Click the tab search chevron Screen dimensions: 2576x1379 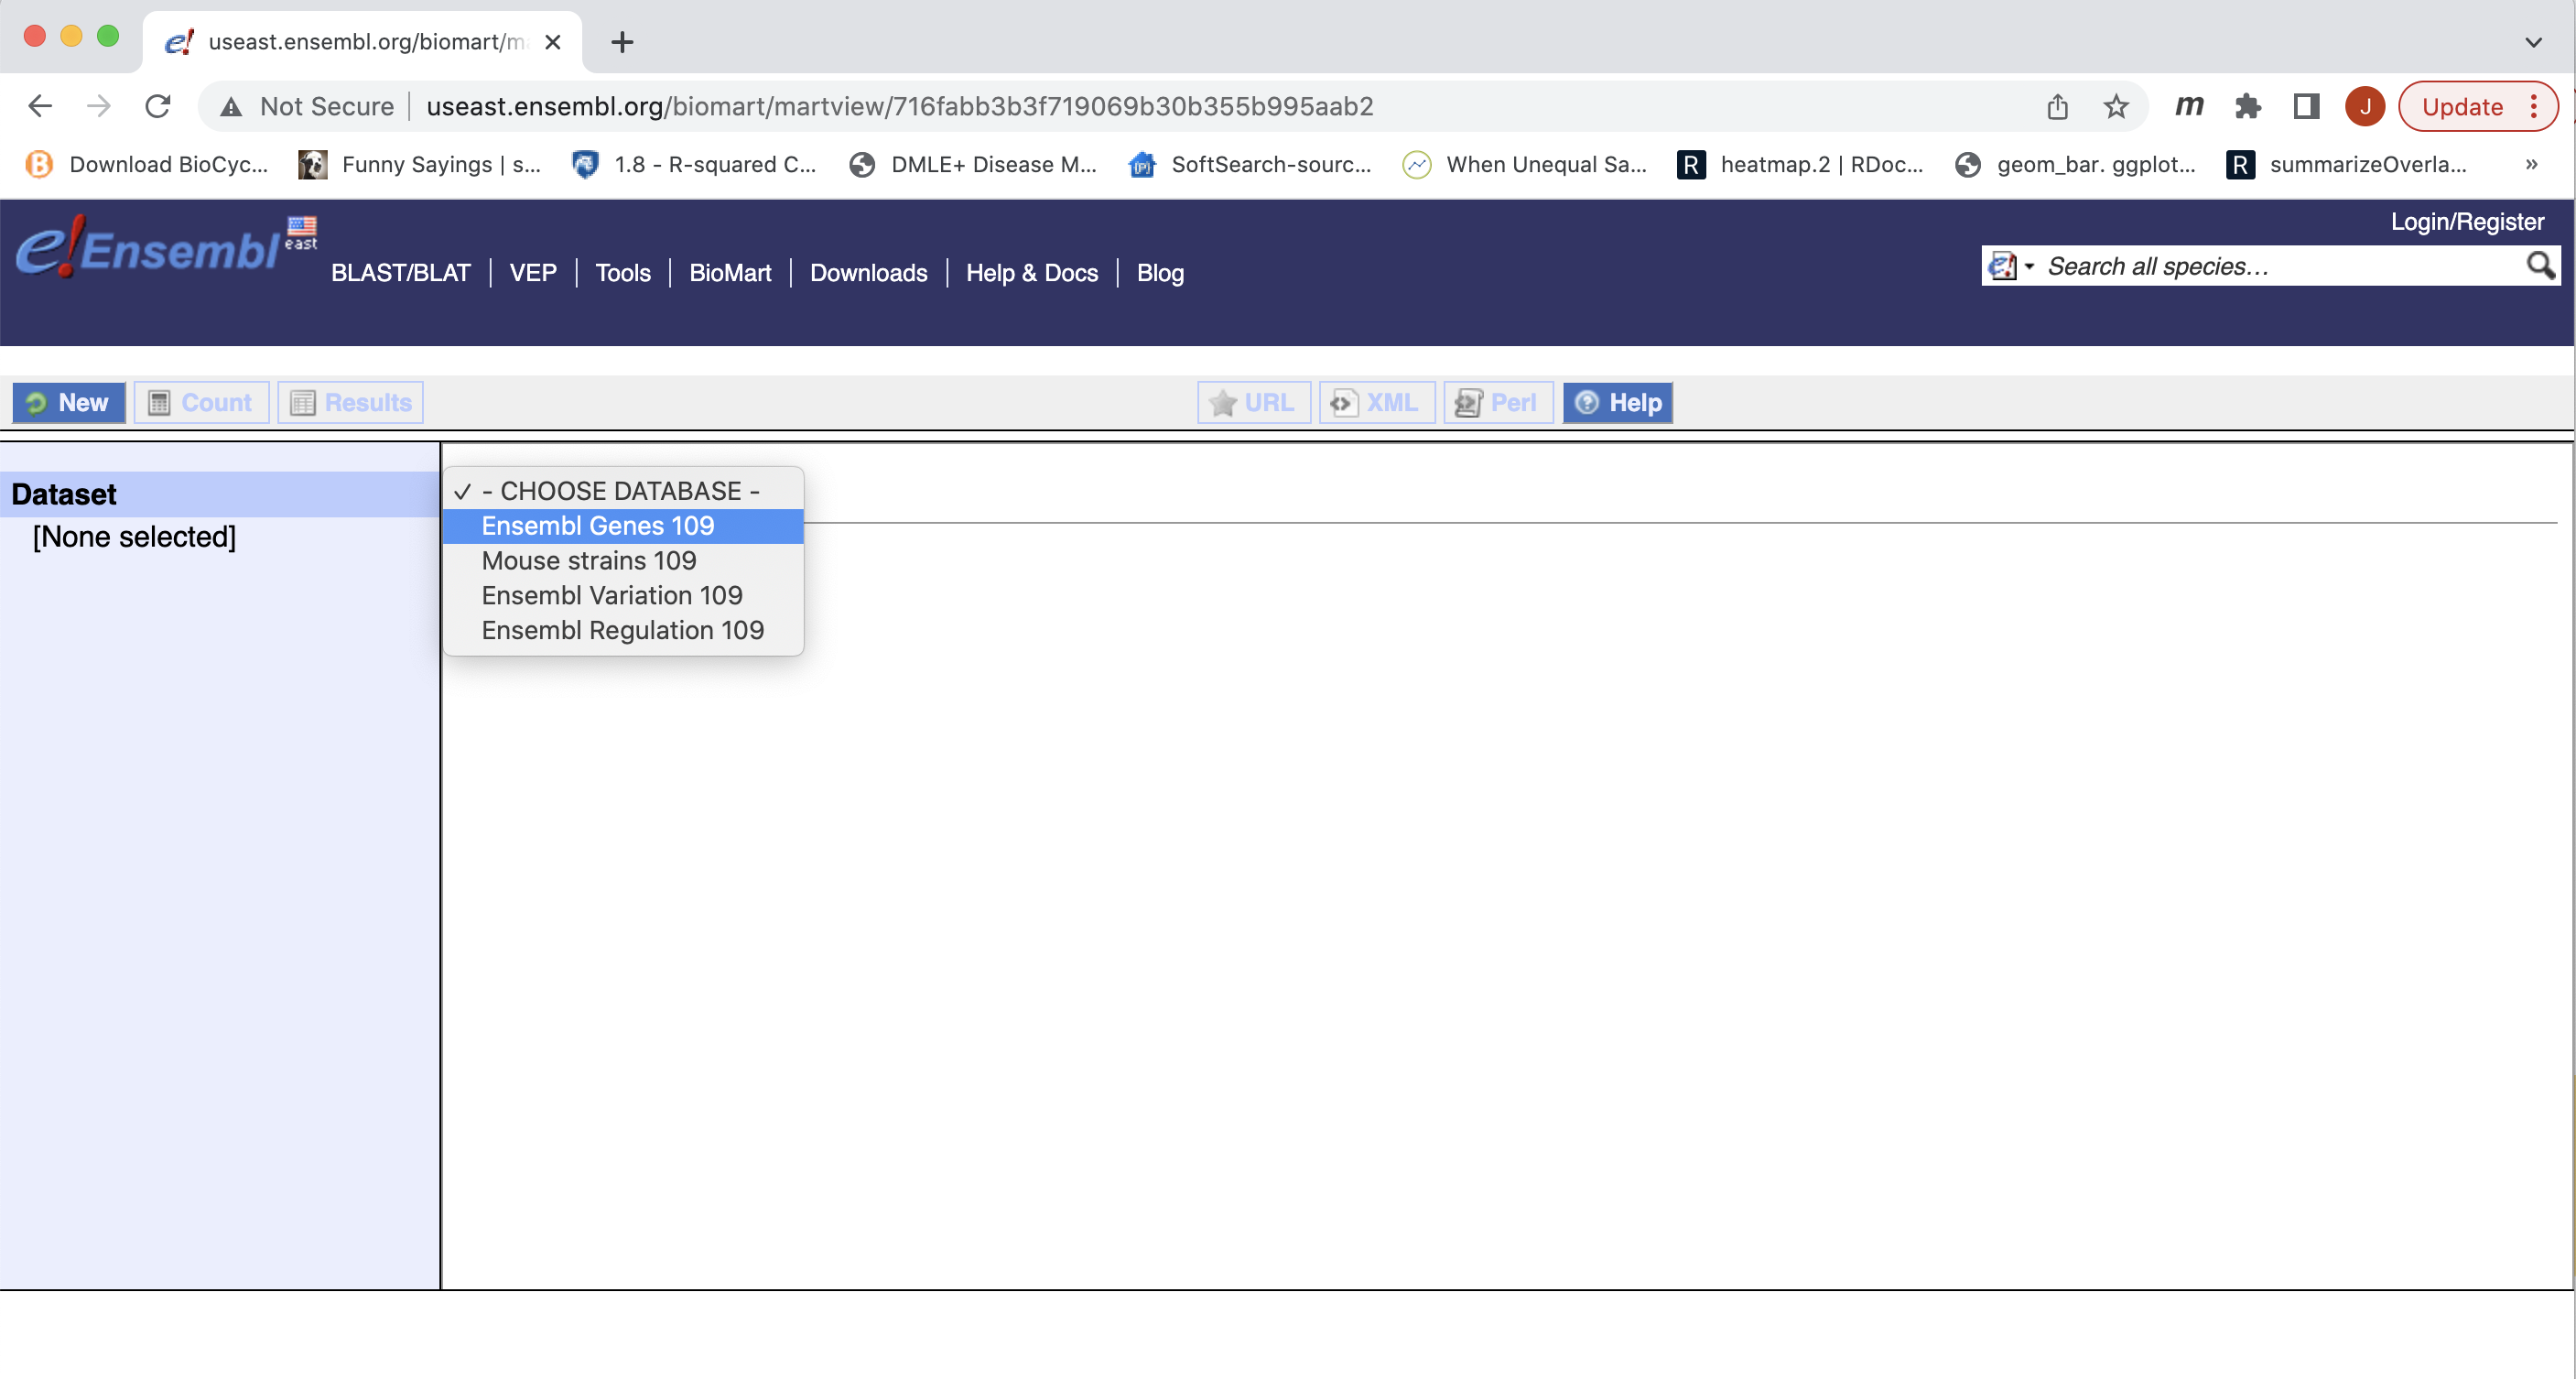[2533, 42]
